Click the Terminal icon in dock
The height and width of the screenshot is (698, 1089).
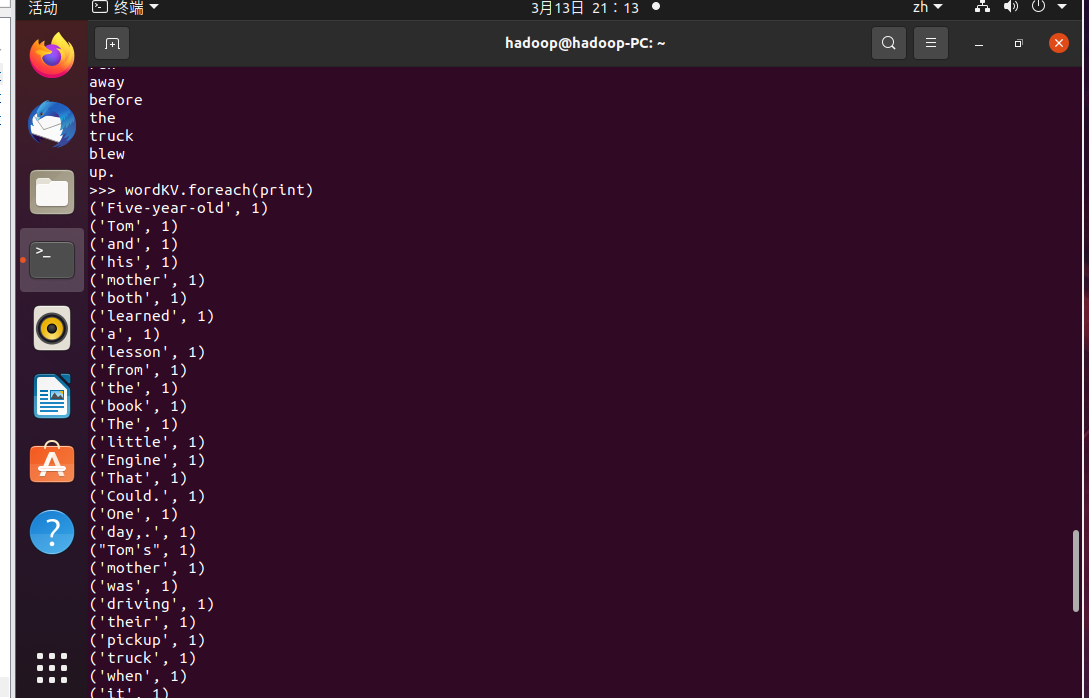(52, 260)
